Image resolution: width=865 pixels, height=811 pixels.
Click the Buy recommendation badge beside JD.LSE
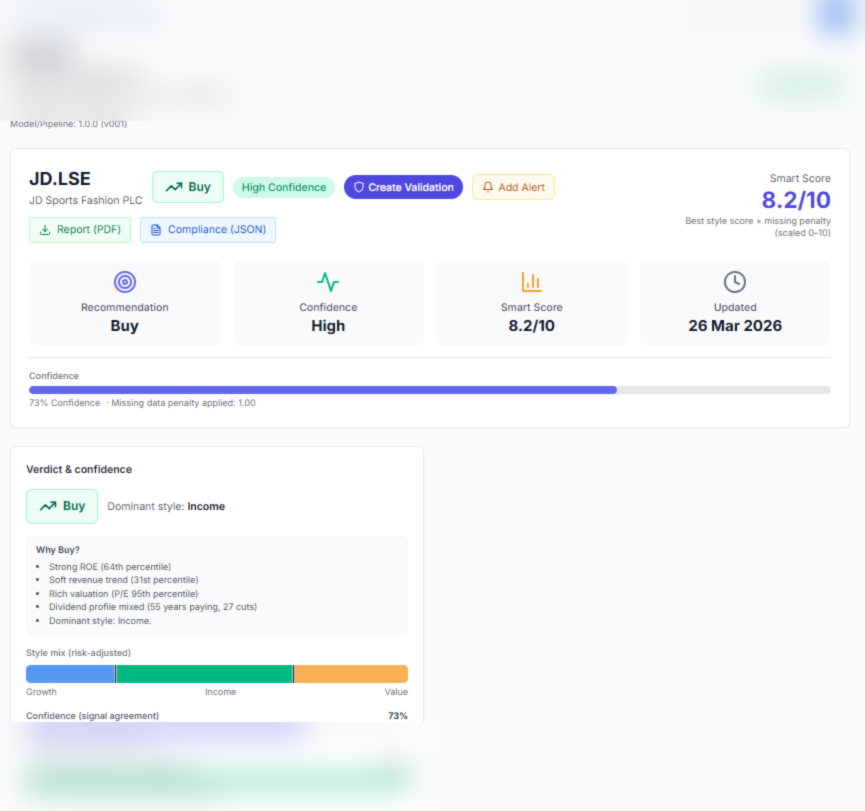(x=188, y=187)
